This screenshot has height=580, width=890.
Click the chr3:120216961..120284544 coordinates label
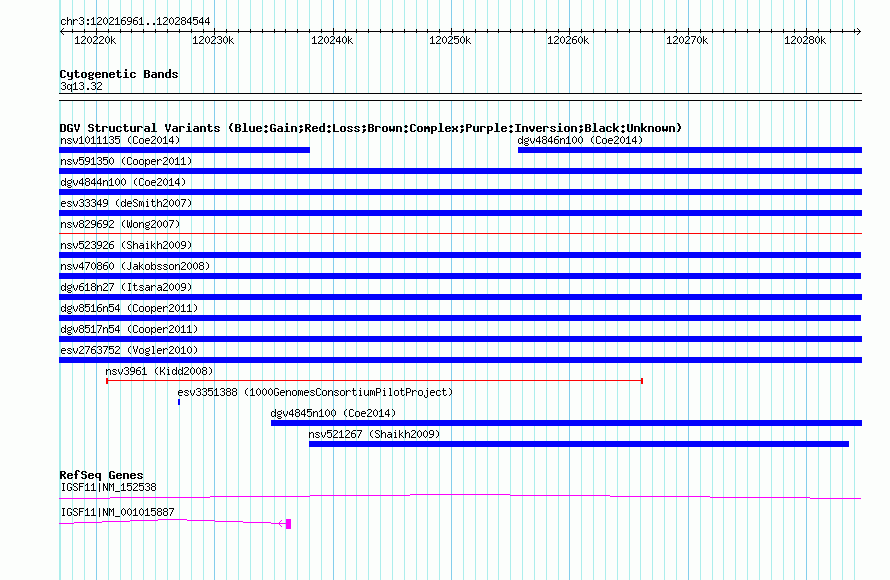[135, 21]
